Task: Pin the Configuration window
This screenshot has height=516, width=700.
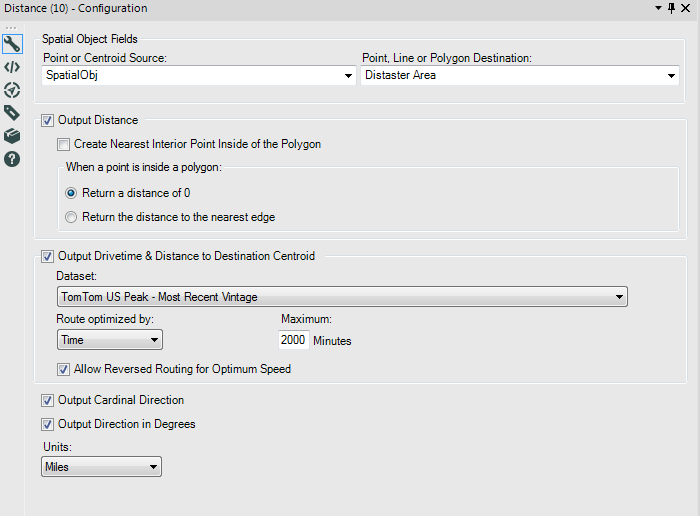Action: (671, 8)
